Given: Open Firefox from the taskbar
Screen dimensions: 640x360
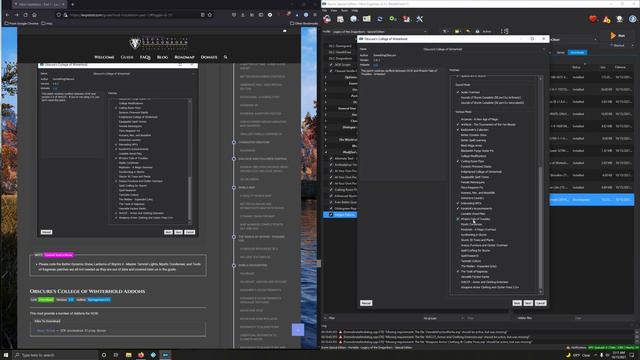Looking at the screenshot, I should point(141,355).
